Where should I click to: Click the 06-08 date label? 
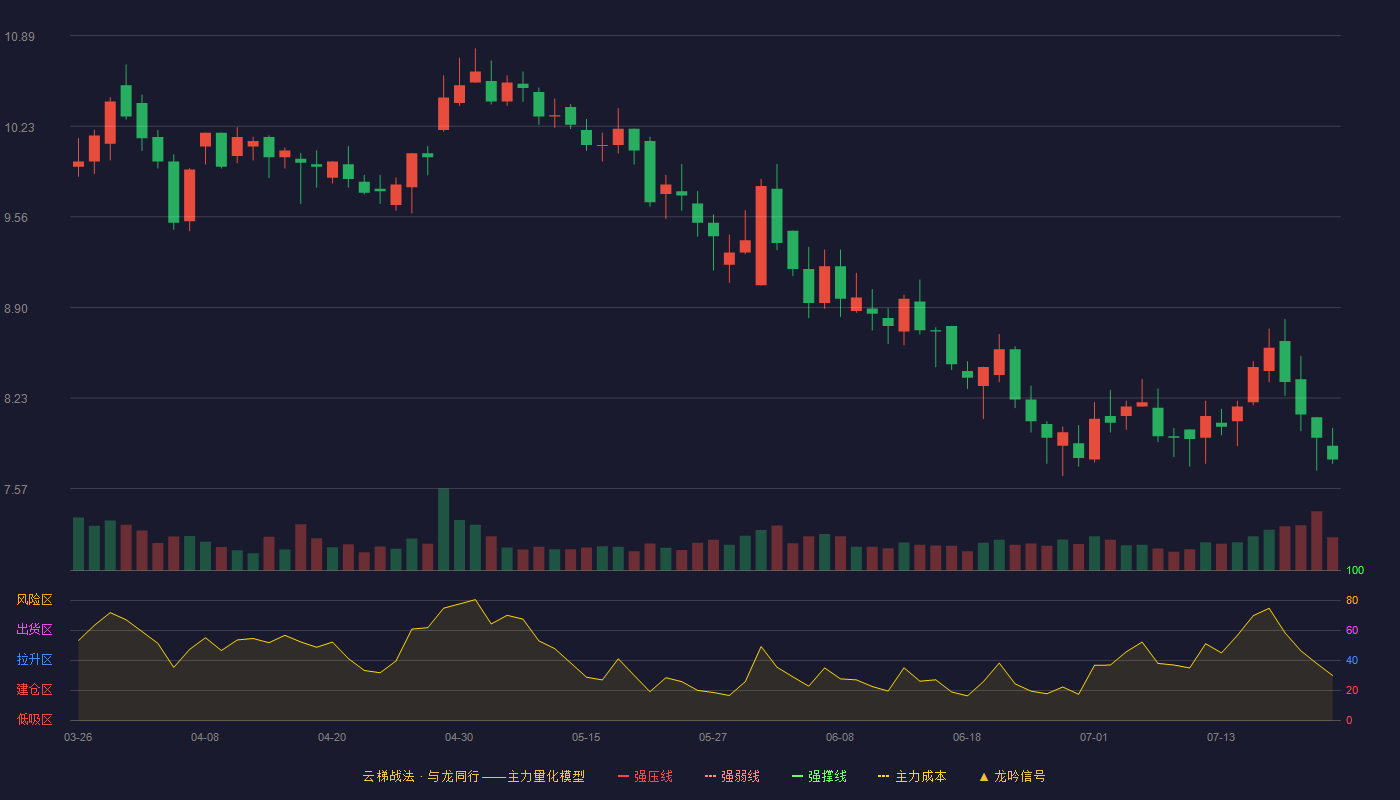click(x=840, y=737)
